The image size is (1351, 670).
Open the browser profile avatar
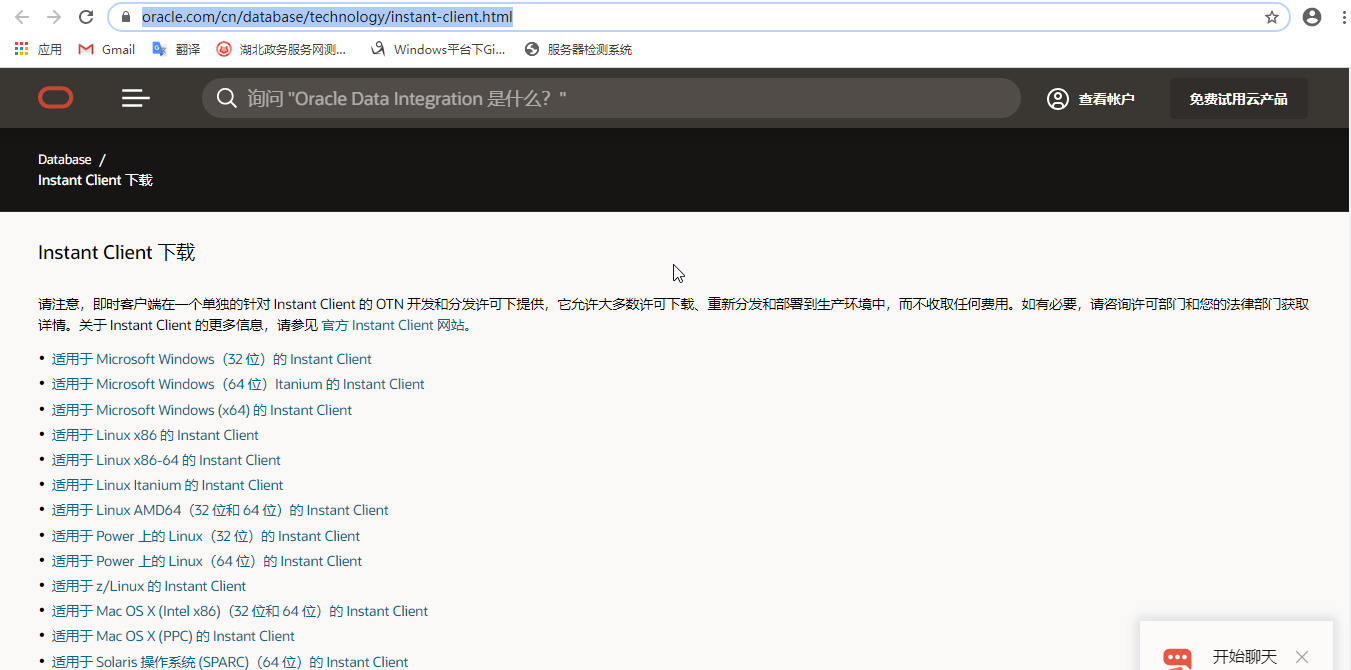[x=1312, y=16]
